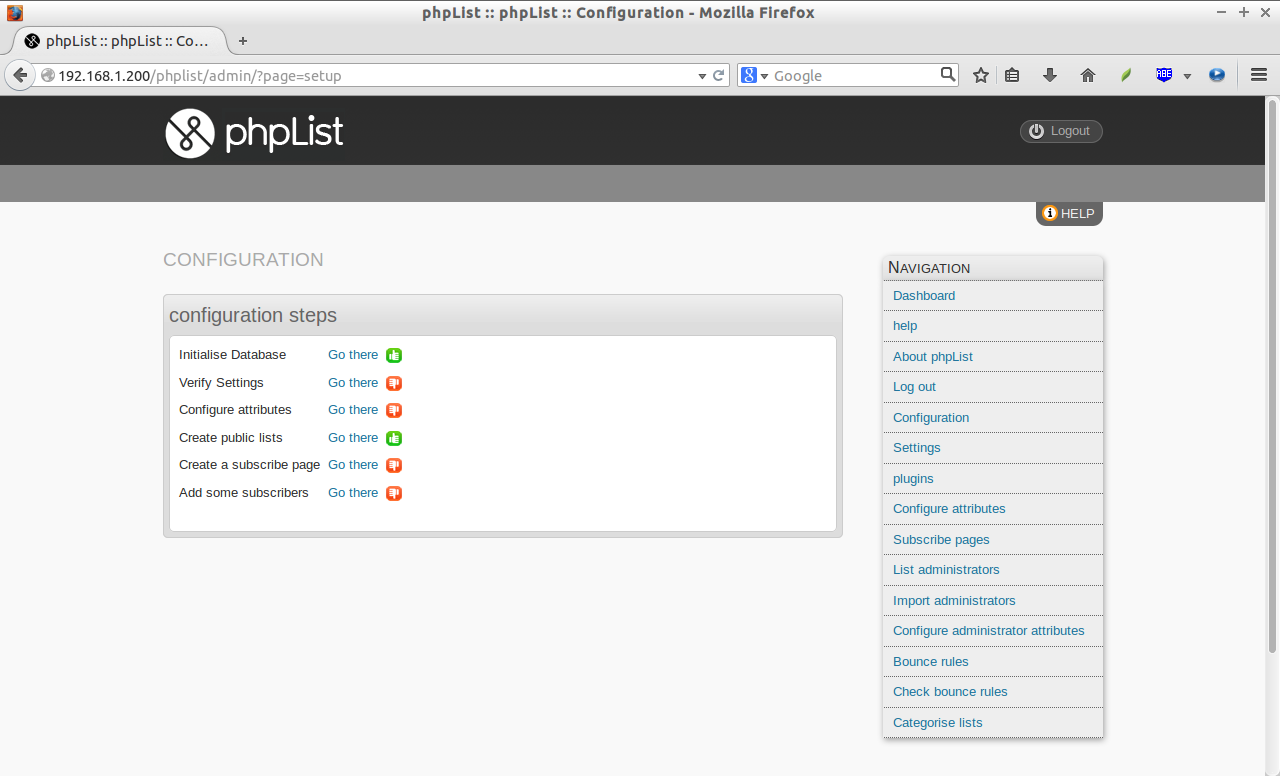
Task: Open Bounce rules navigation item
Action: (x=931, y=662)
